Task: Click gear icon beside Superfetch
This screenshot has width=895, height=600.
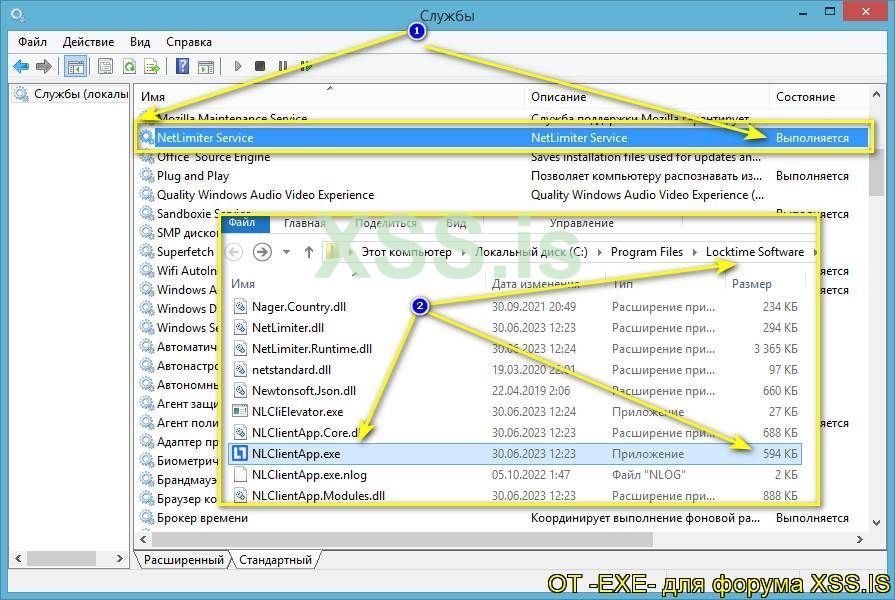Action: click(x=147, y=252)
